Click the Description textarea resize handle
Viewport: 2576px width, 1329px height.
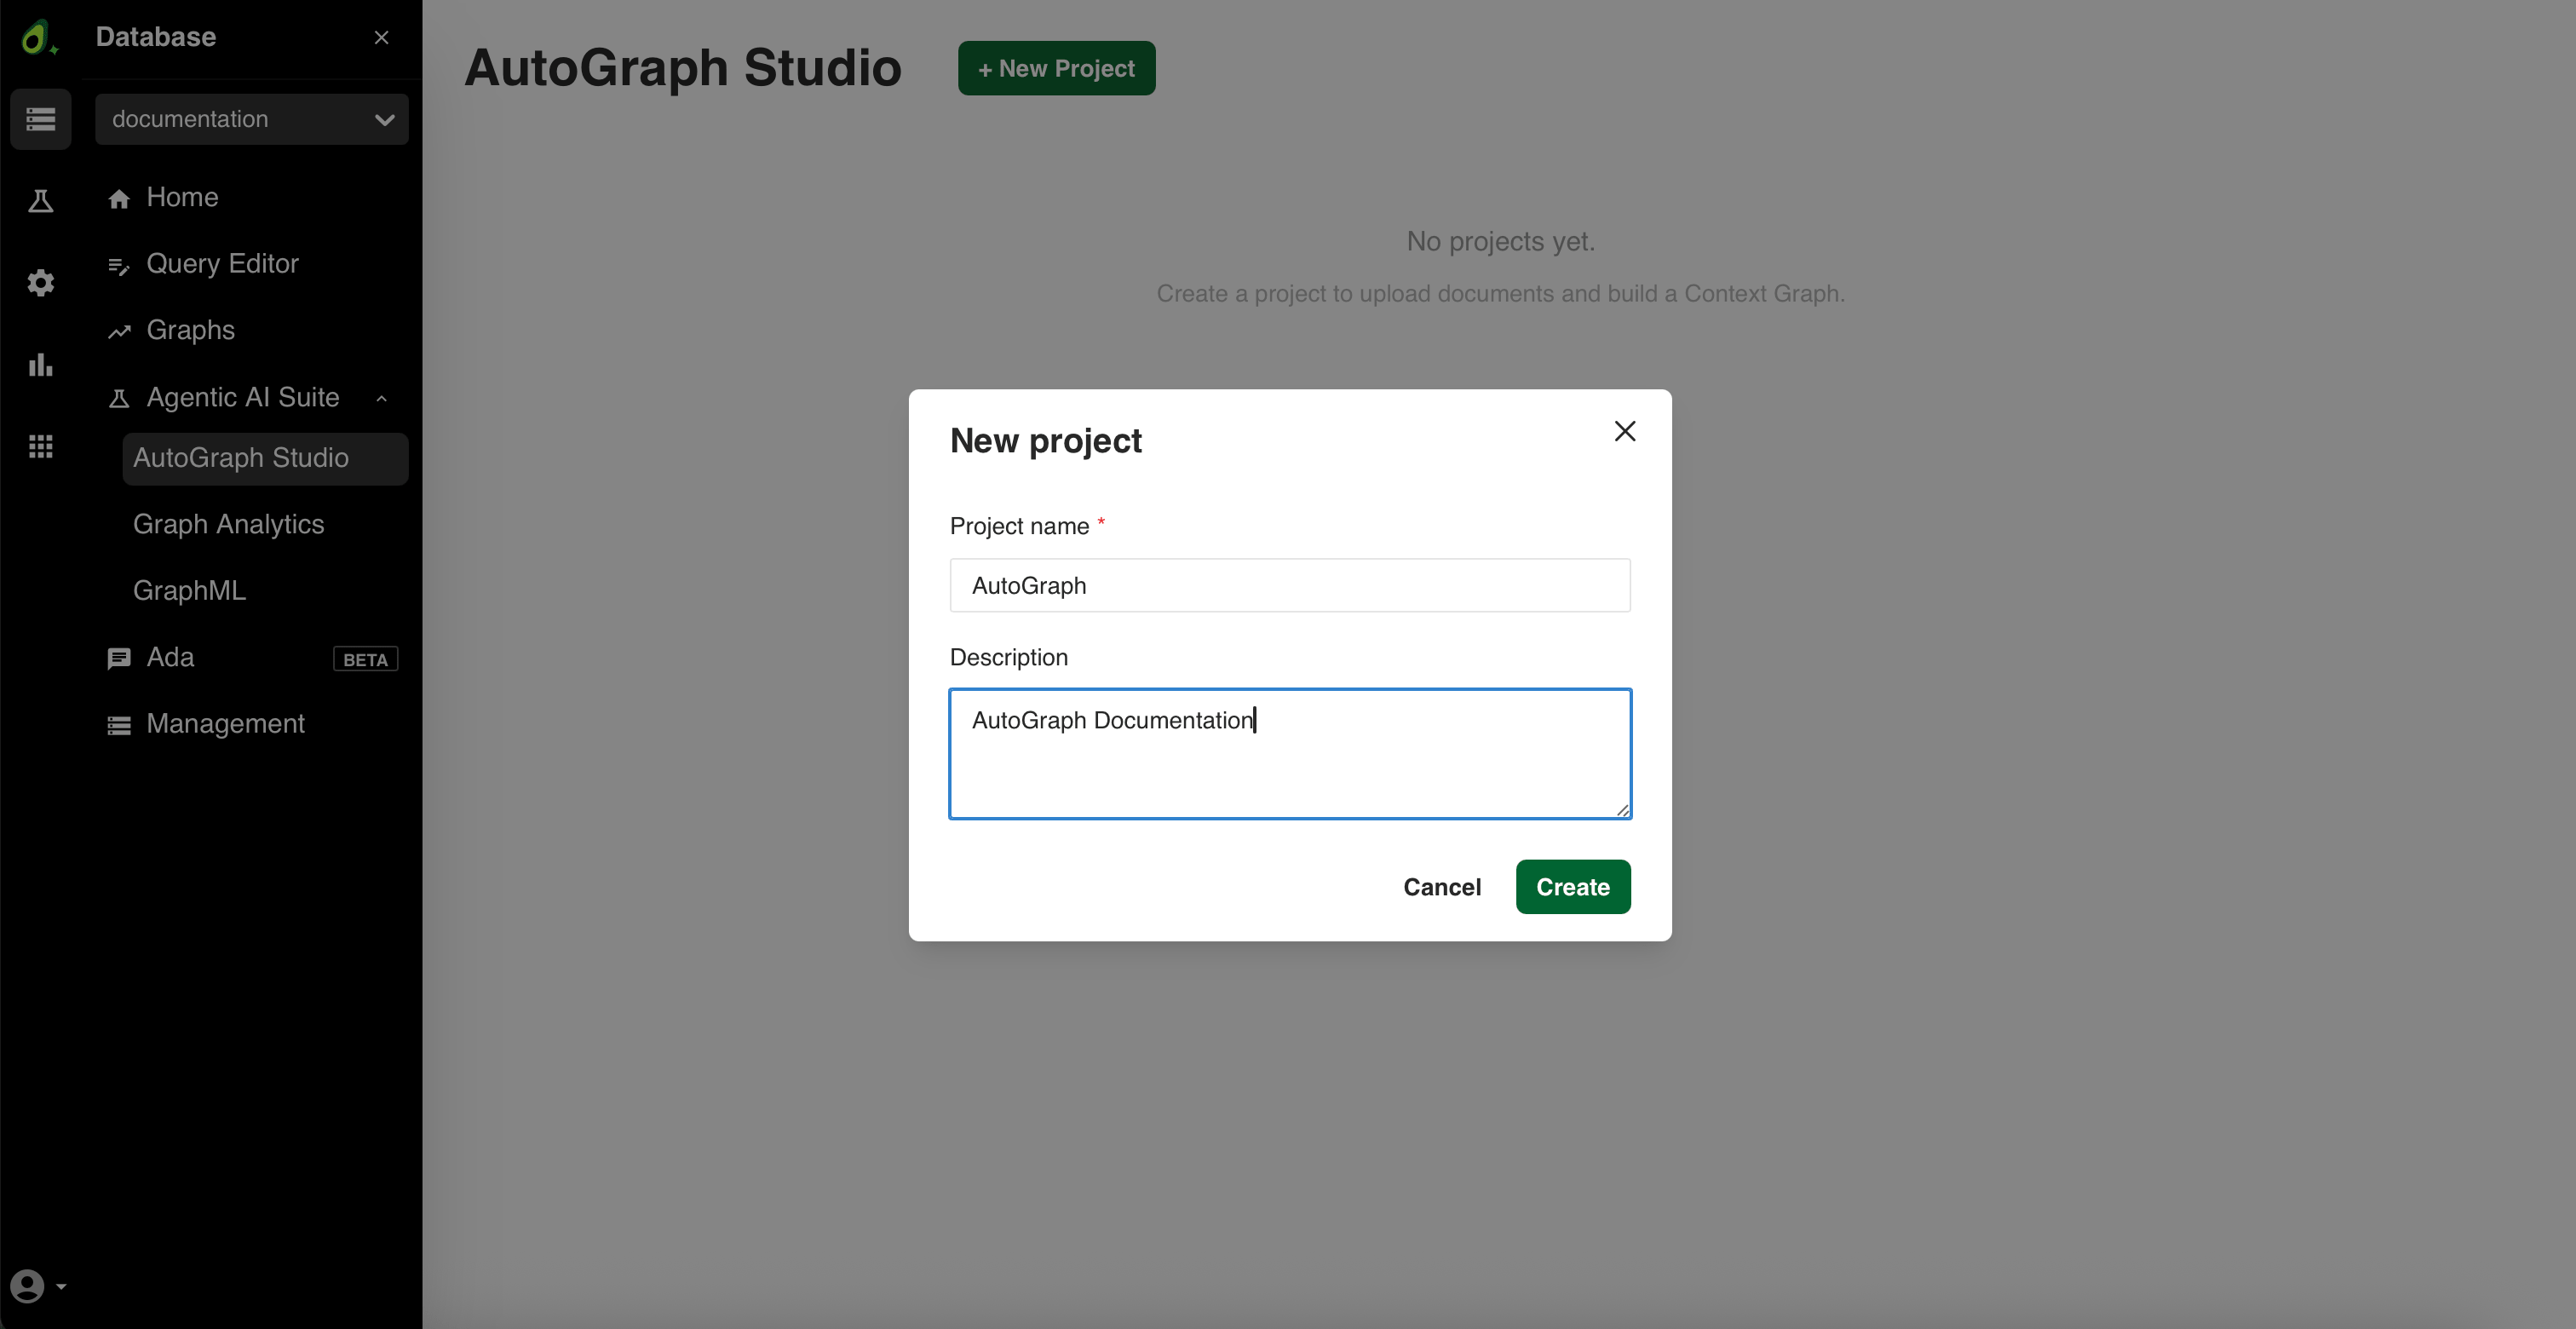(1622, 810)
